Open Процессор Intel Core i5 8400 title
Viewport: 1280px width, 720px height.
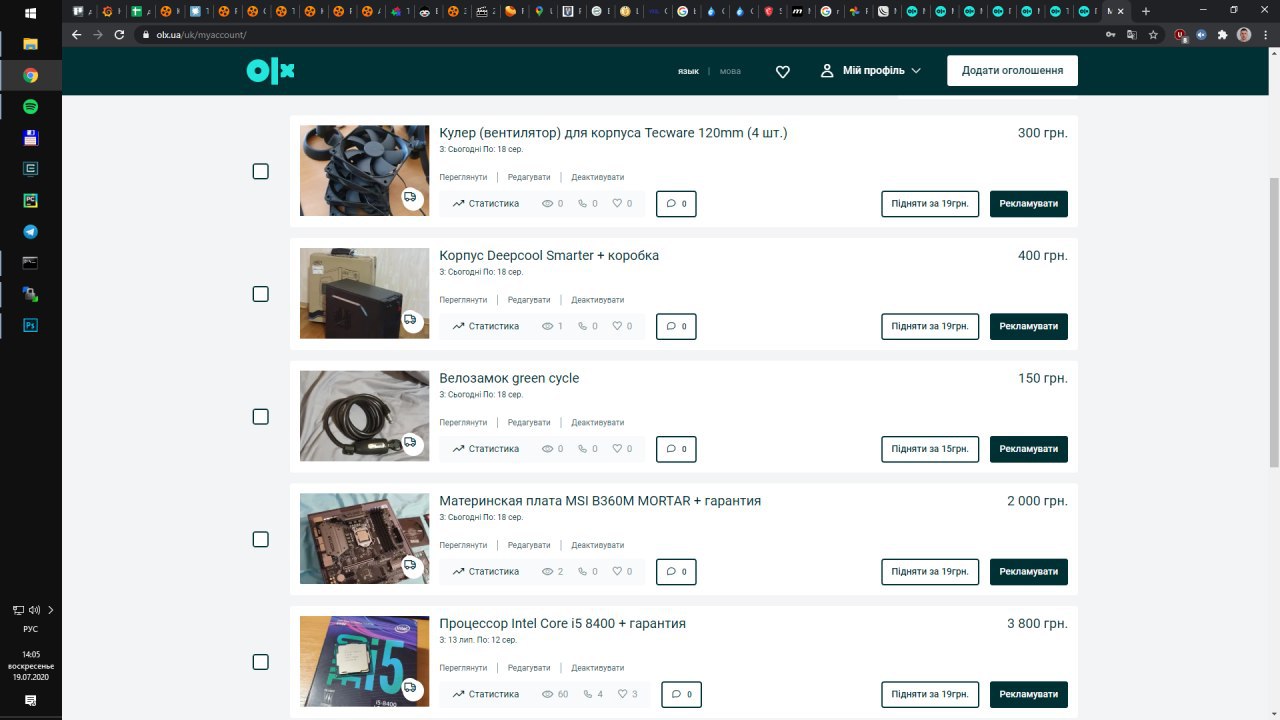[562, 623]
